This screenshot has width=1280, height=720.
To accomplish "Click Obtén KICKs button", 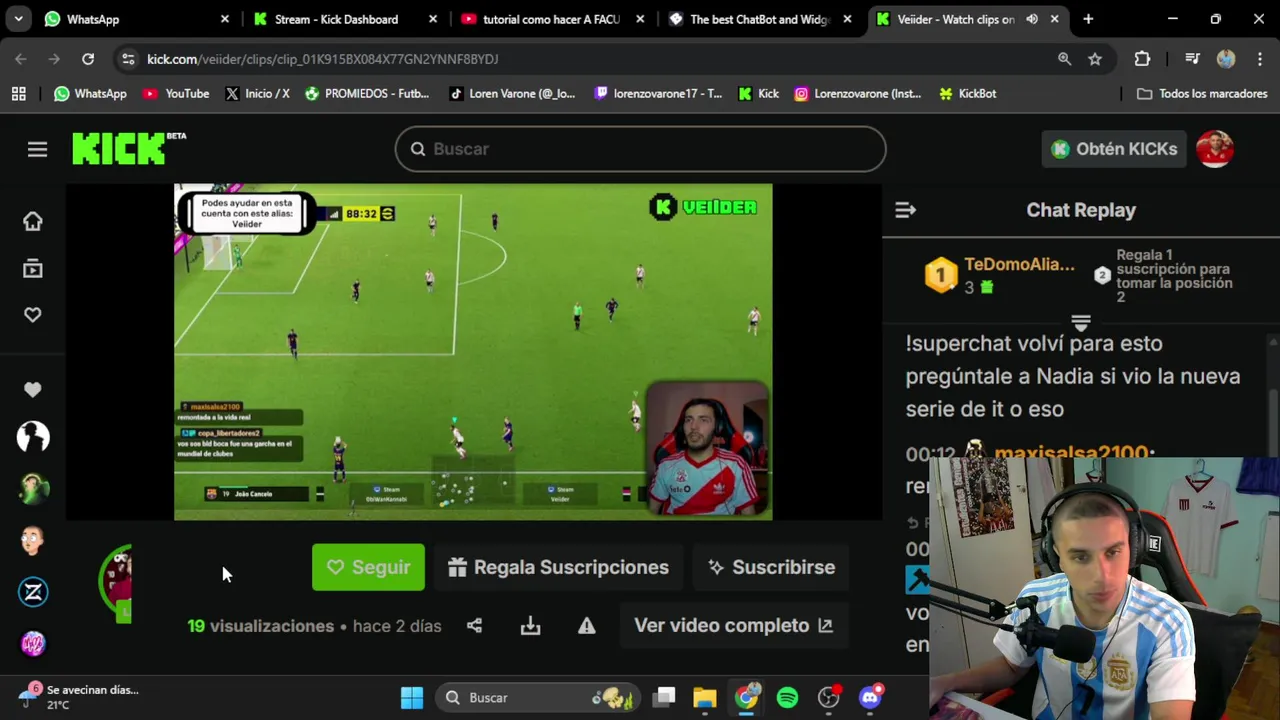I will pyautogui.click(x=1114, y=149).
